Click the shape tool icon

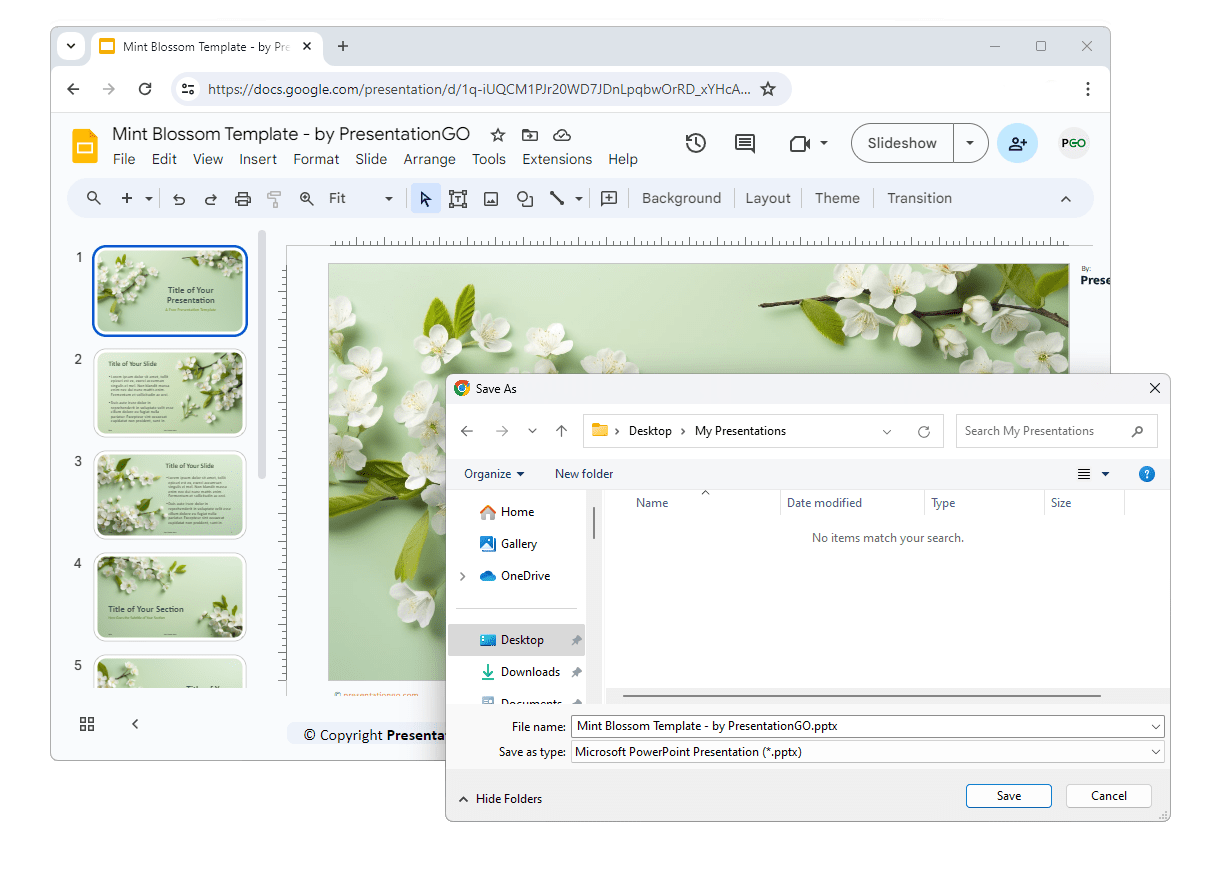point(525,199)
